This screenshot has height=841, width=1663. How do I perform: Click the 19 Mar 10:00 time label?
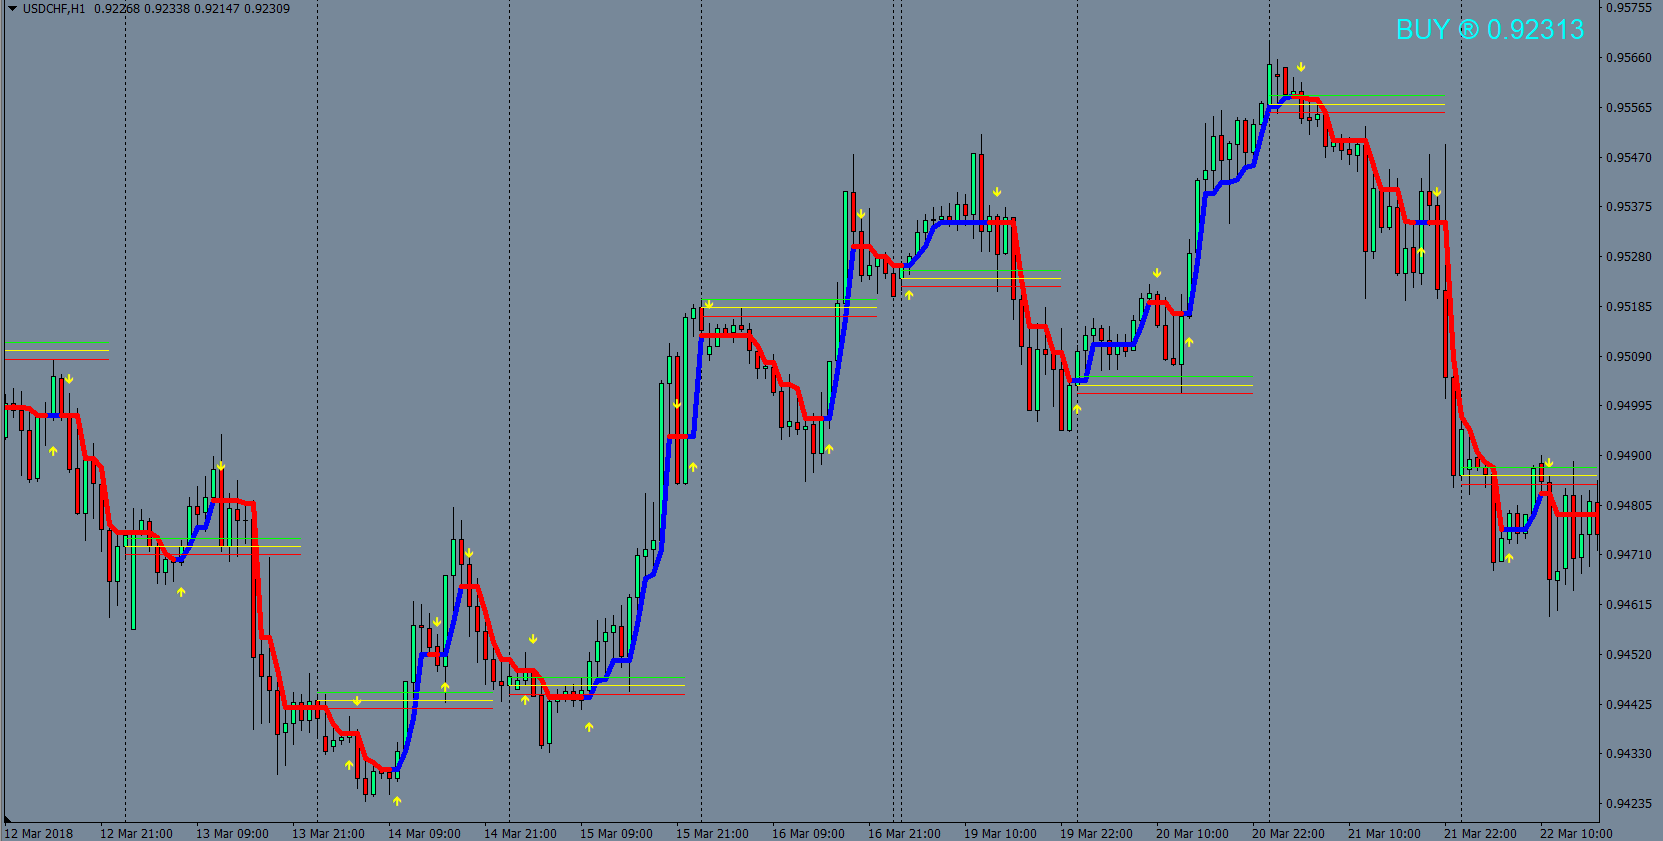pos(1000,833)
